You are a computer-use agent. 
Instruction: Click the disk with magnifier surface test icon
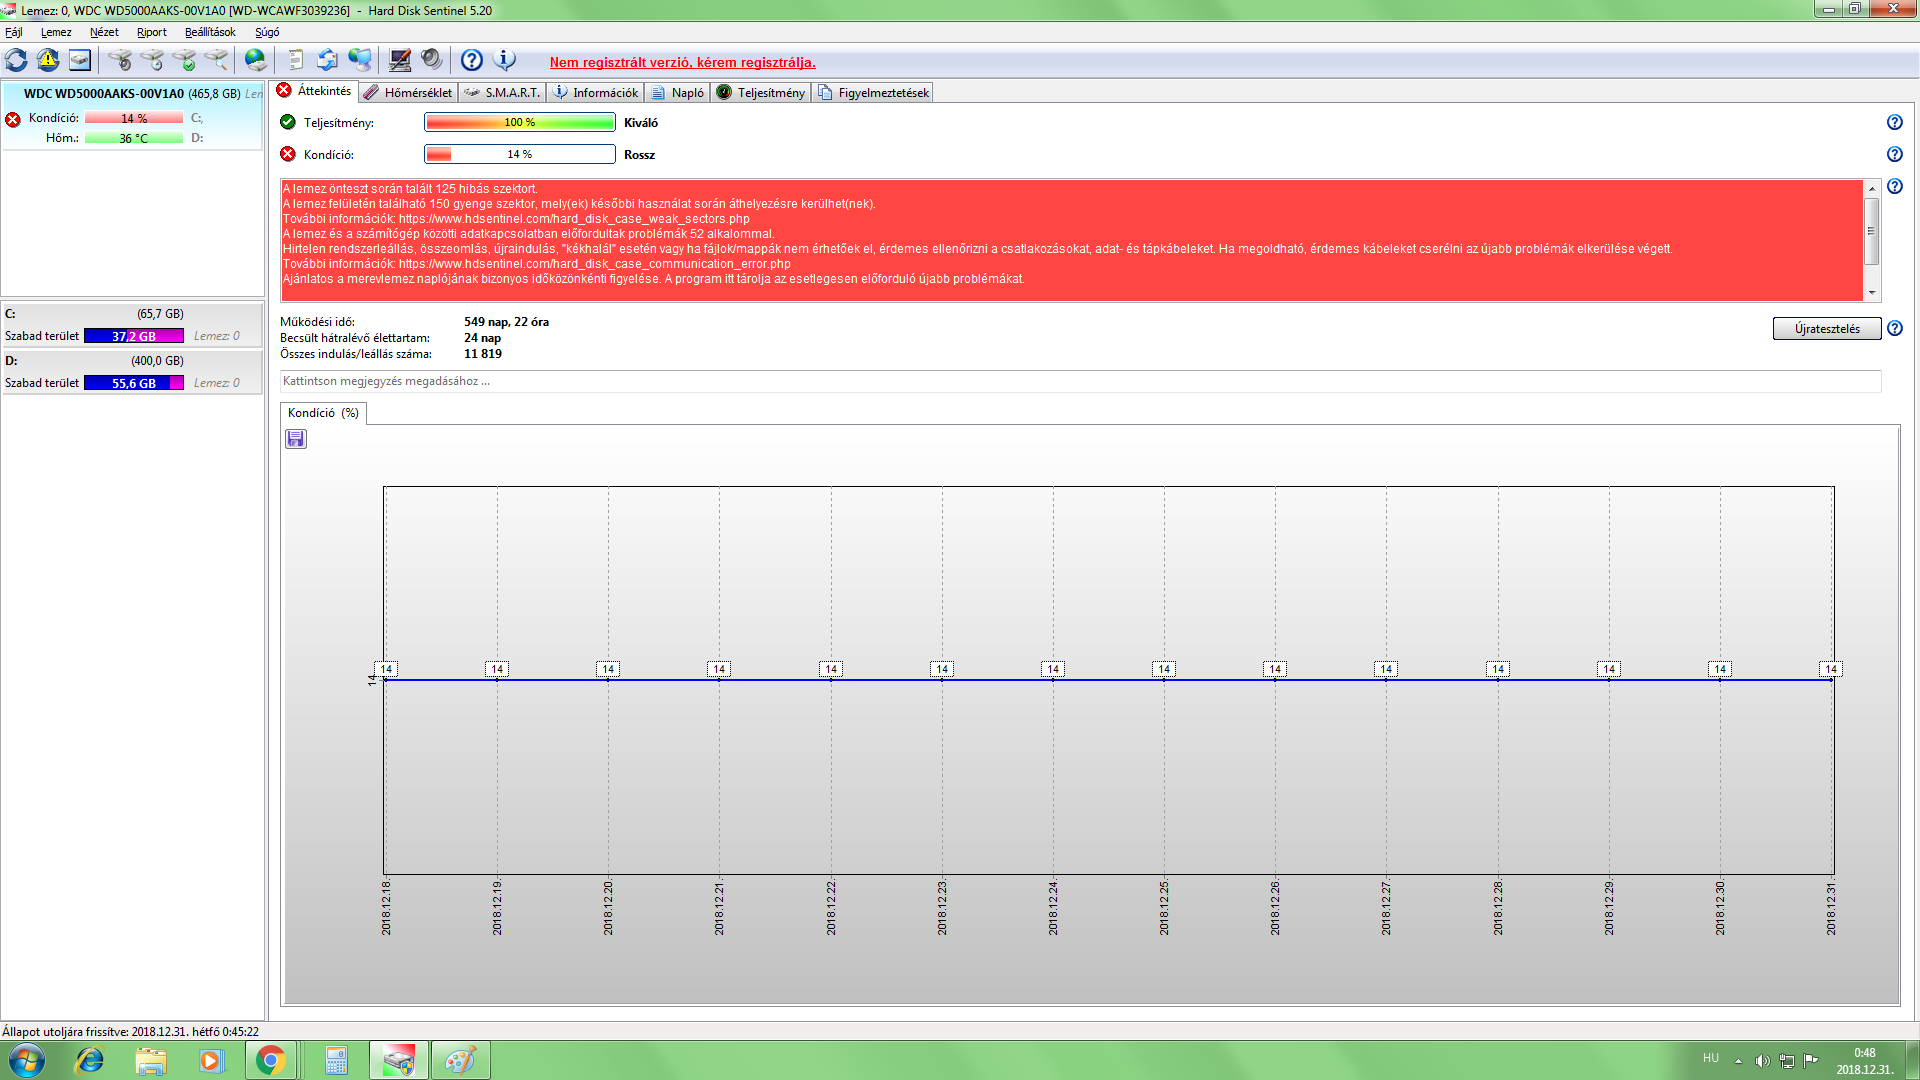(216, 60)
